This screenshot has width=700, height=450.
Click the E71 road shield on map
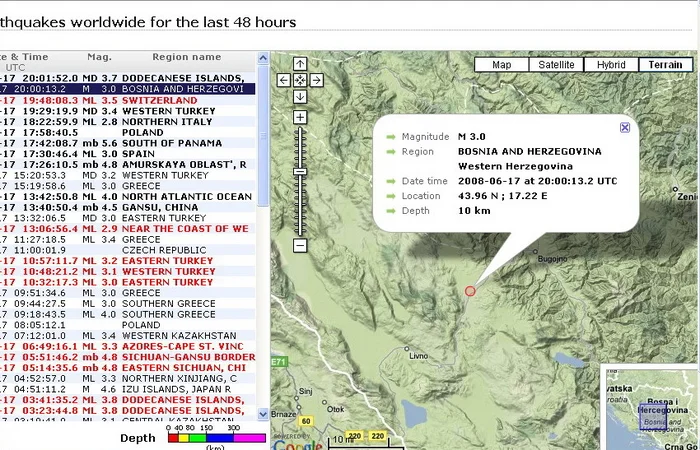[279, 362]
